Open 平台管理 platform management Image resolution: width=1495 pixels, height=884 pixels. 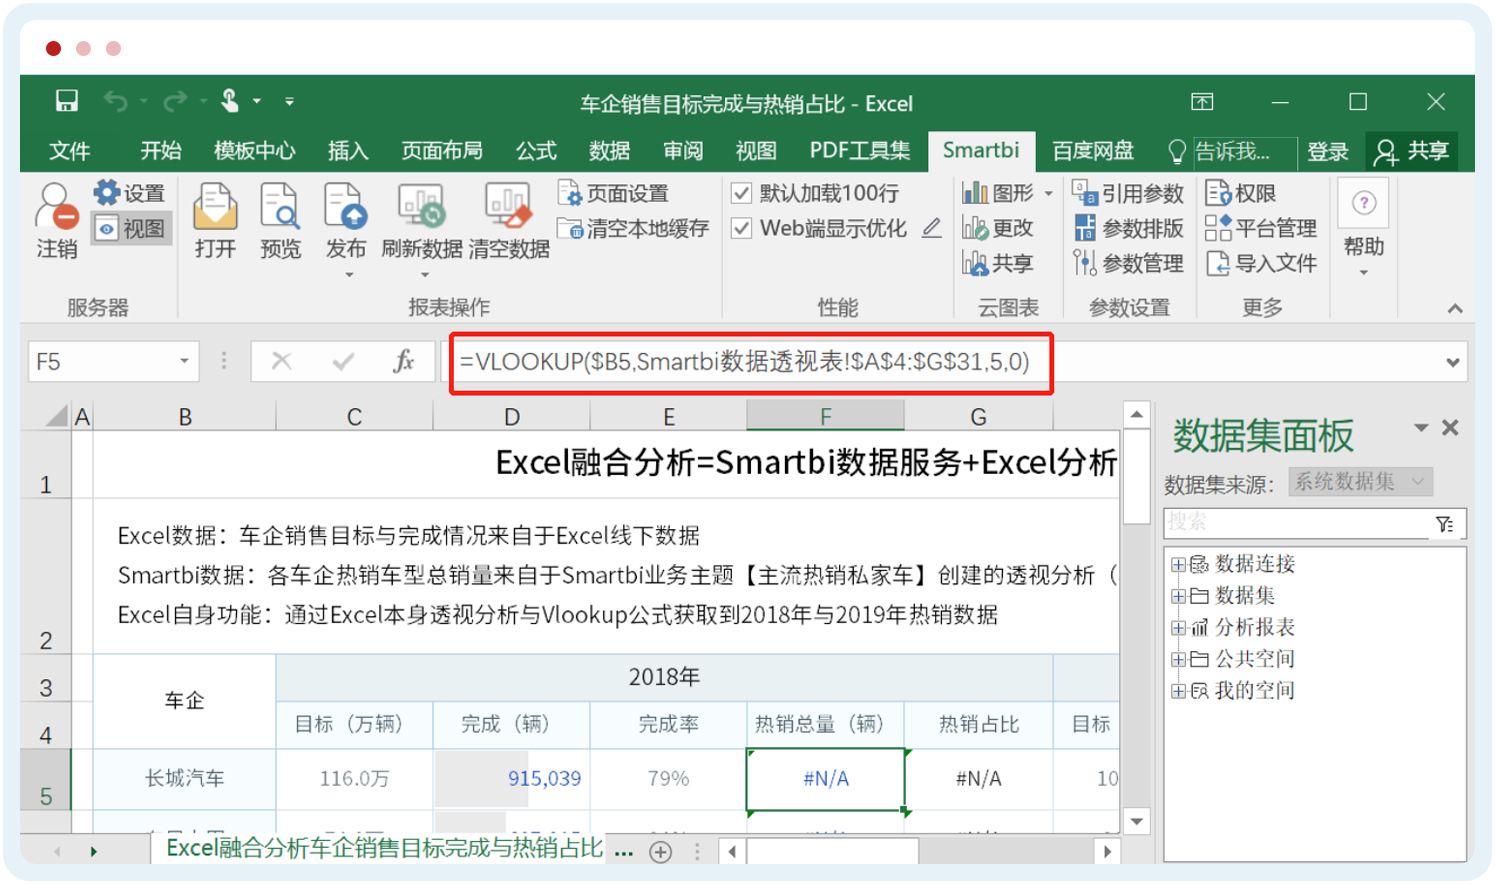1261,228
